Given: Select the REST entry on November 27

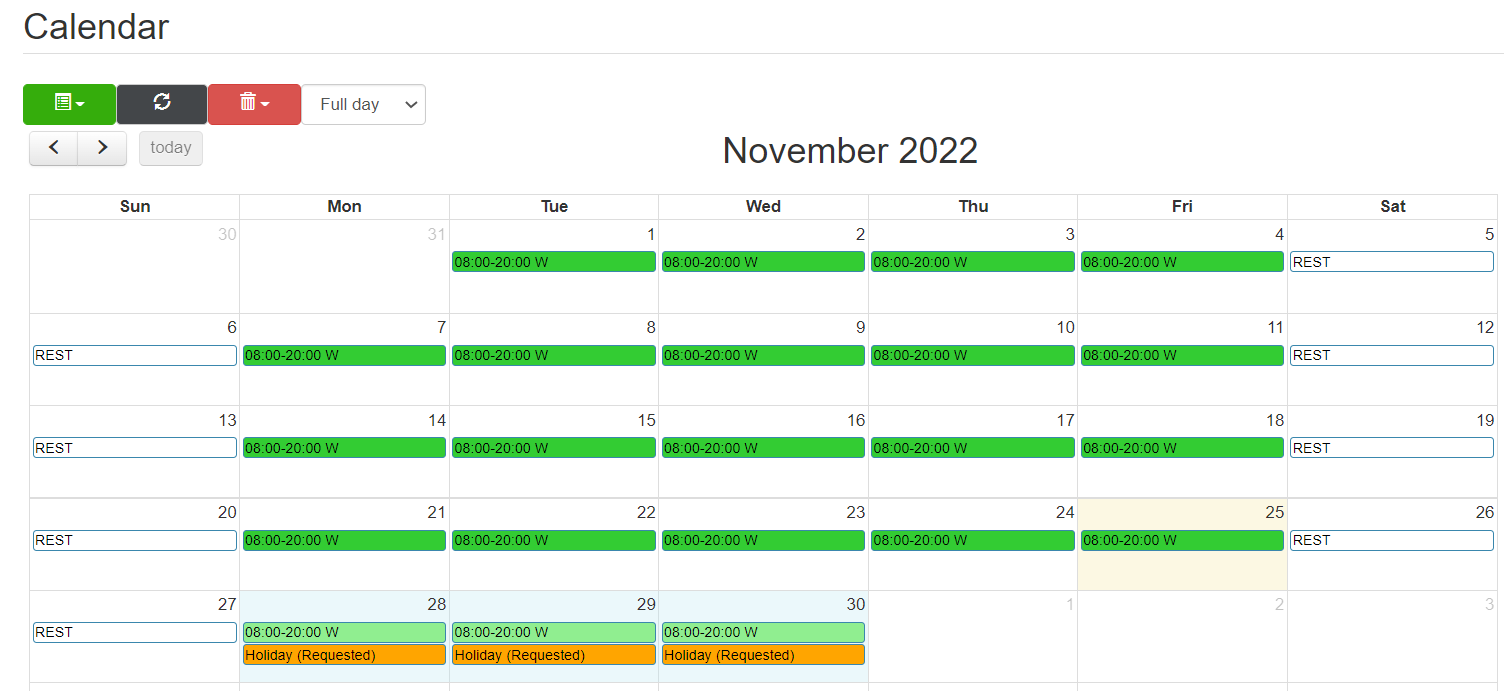Looking at the screenshot, I should coord(134,632).
